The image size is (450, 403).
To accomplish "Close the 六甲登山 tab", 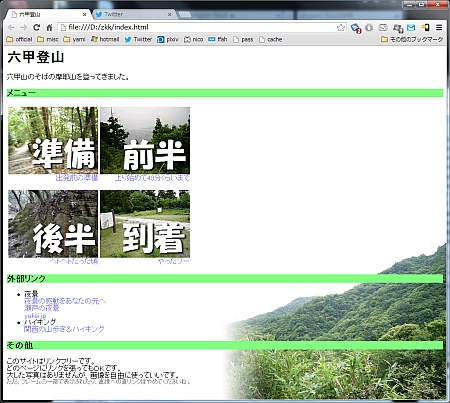I will pos(85,14).
